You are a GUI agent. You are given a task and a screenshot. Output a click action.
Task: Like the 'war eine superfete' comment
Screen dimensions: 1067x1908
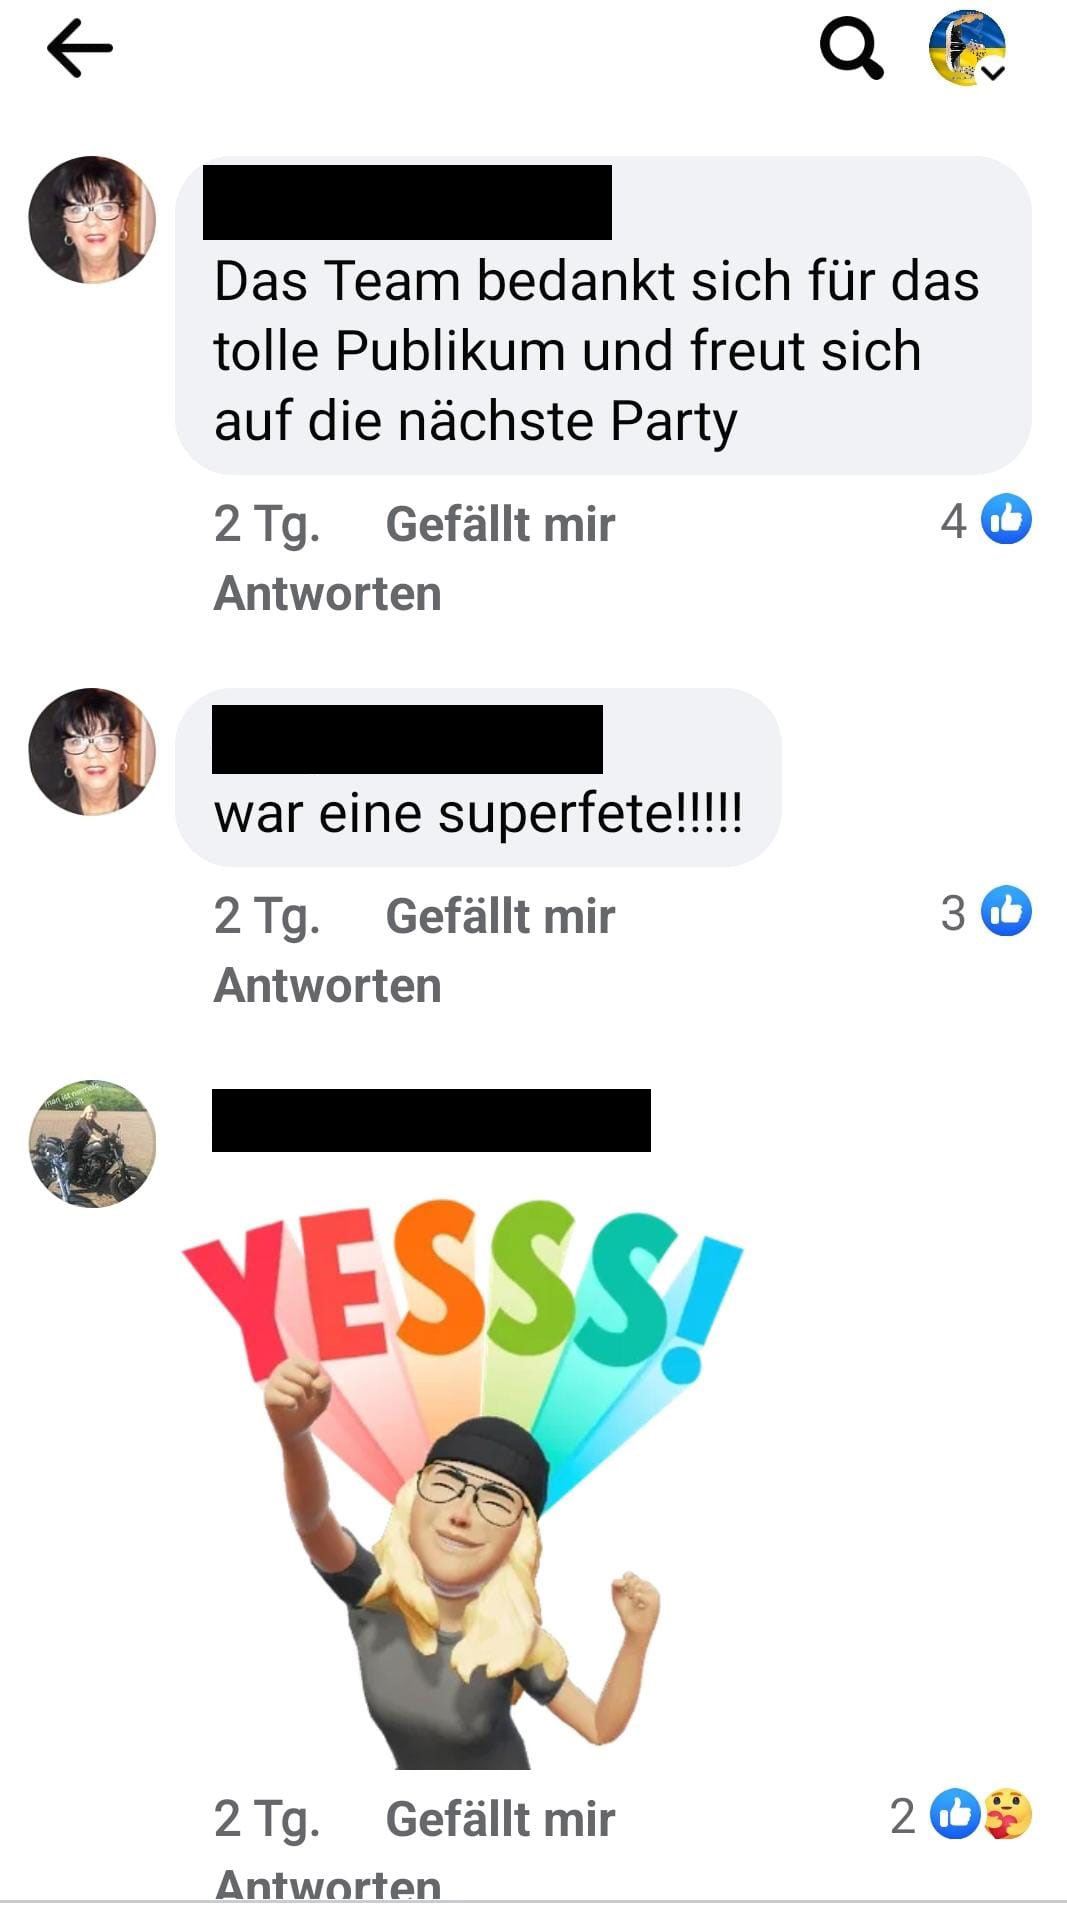tap(500, 916)
